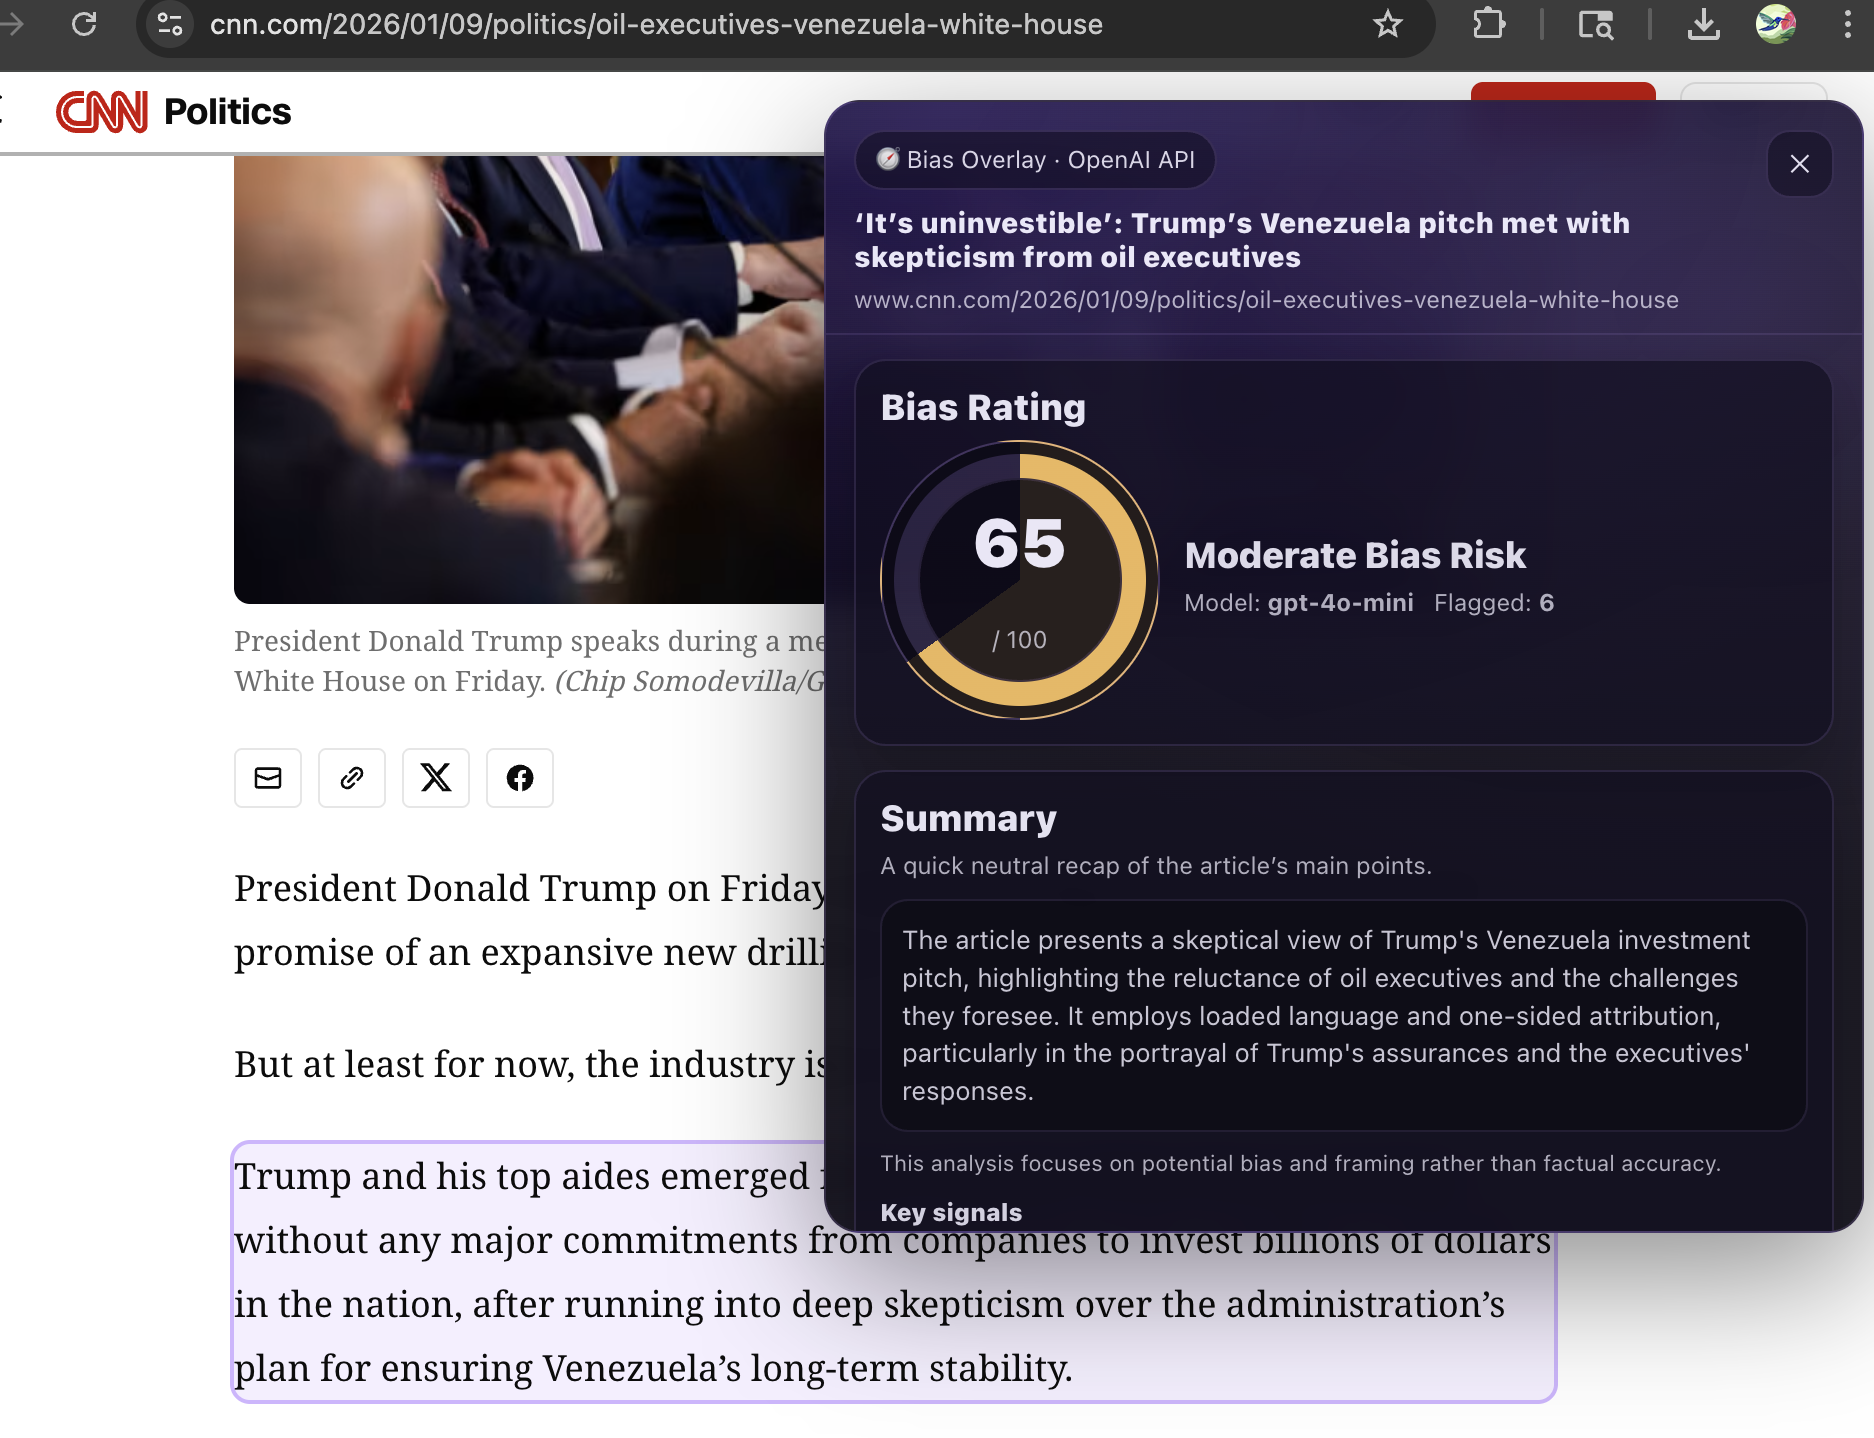
Task: Copy the article link icon
Action: tap(352, 778)
